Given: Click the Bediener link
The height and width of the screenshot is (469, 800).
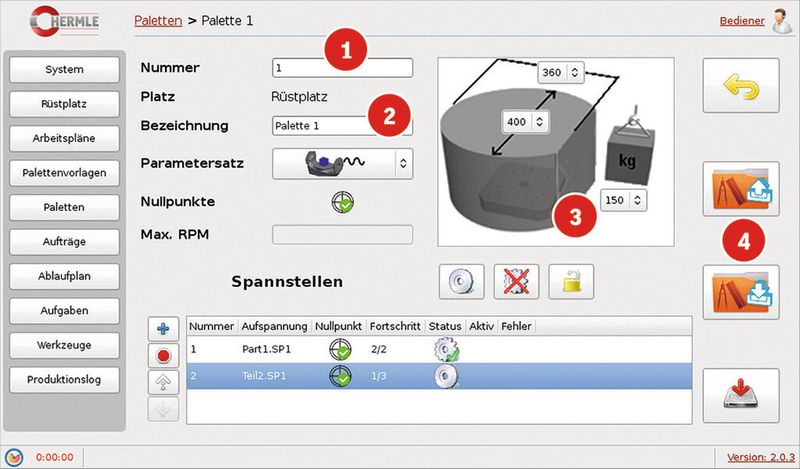Looking at the screenshot, I should click(742, 21).
